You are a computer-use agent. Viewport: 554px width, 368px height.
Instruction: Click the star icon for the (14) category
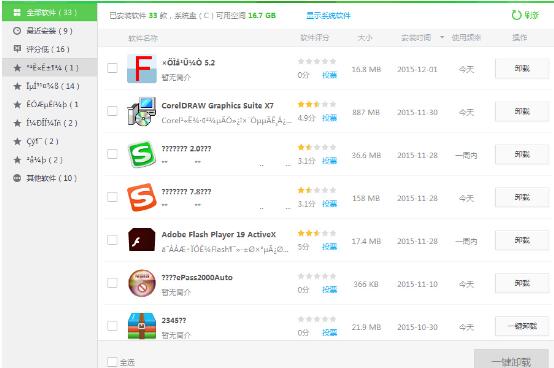[x=17, y=86]
